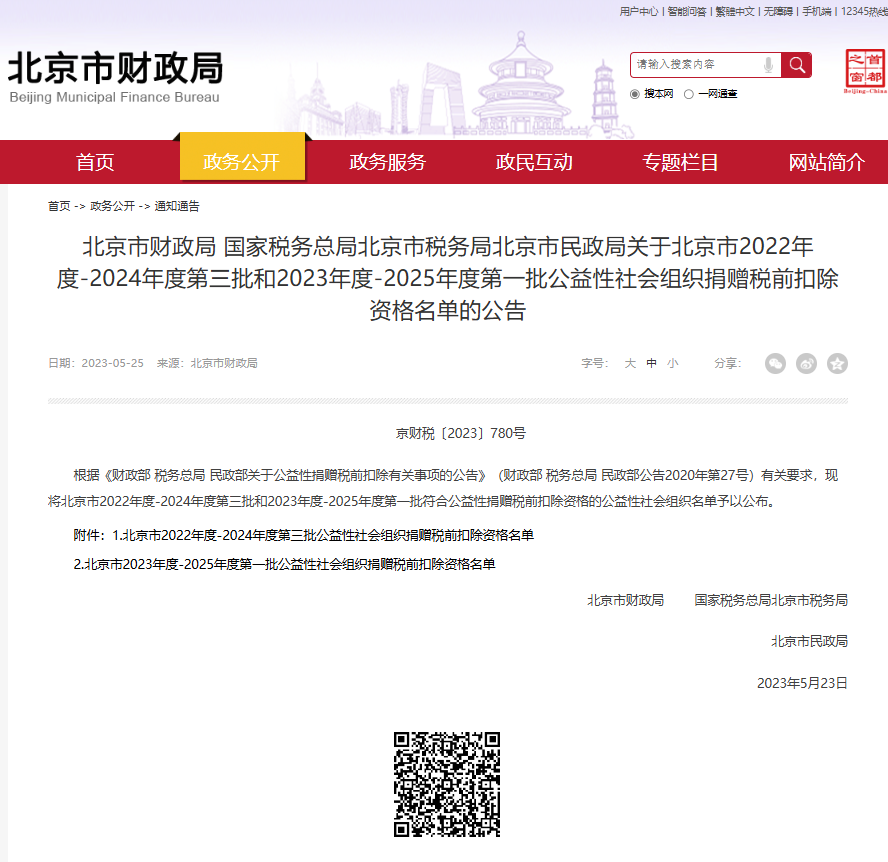This screenshot has width=888, height=862.
Task: Set font size to 中
Action: (x=651, y=363)
